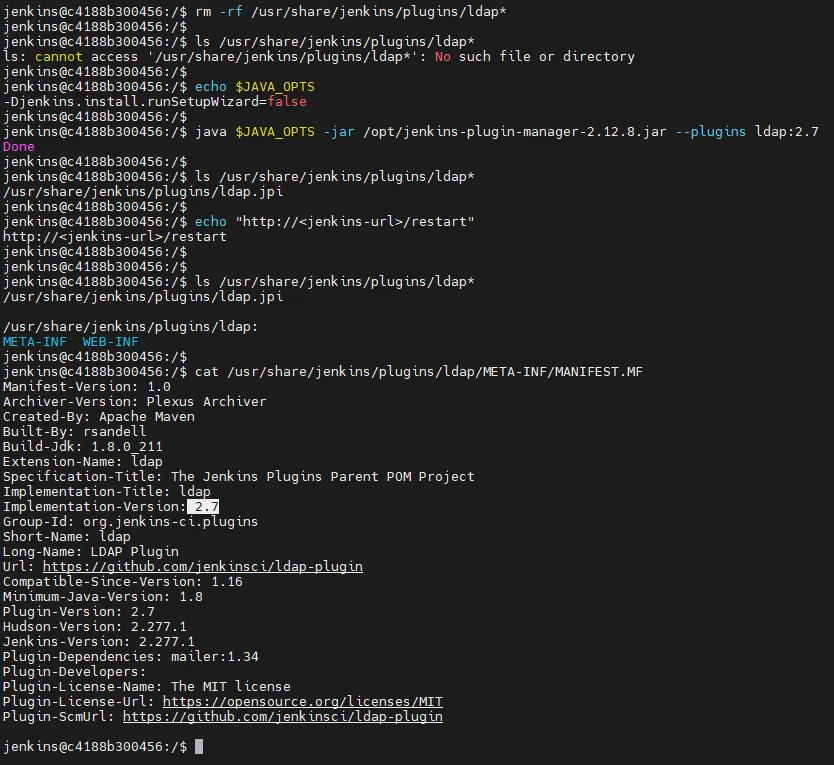Screen dimensions: 834x765
Task: Click the 'Plugin-Developers:' line
Action: (x=74, y=671)
